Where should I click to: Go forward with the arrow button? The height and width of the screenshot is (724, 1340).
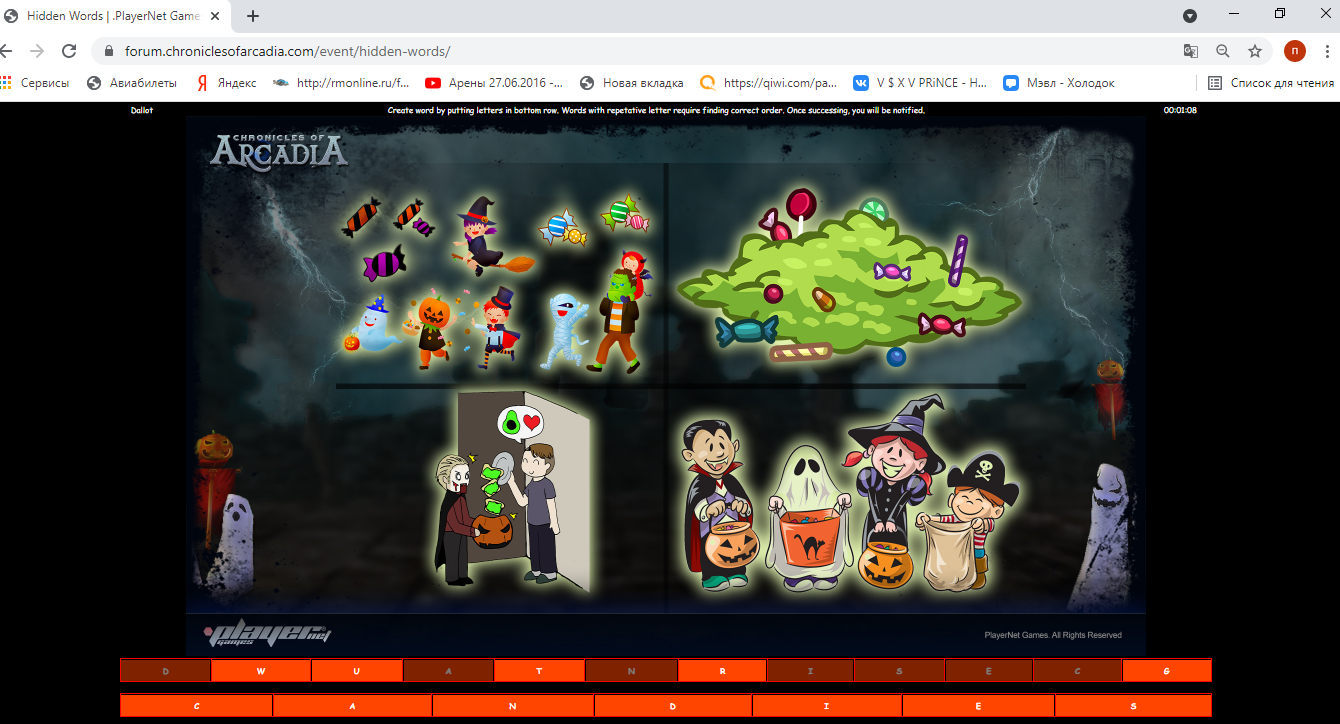click(x=37, y=51)
